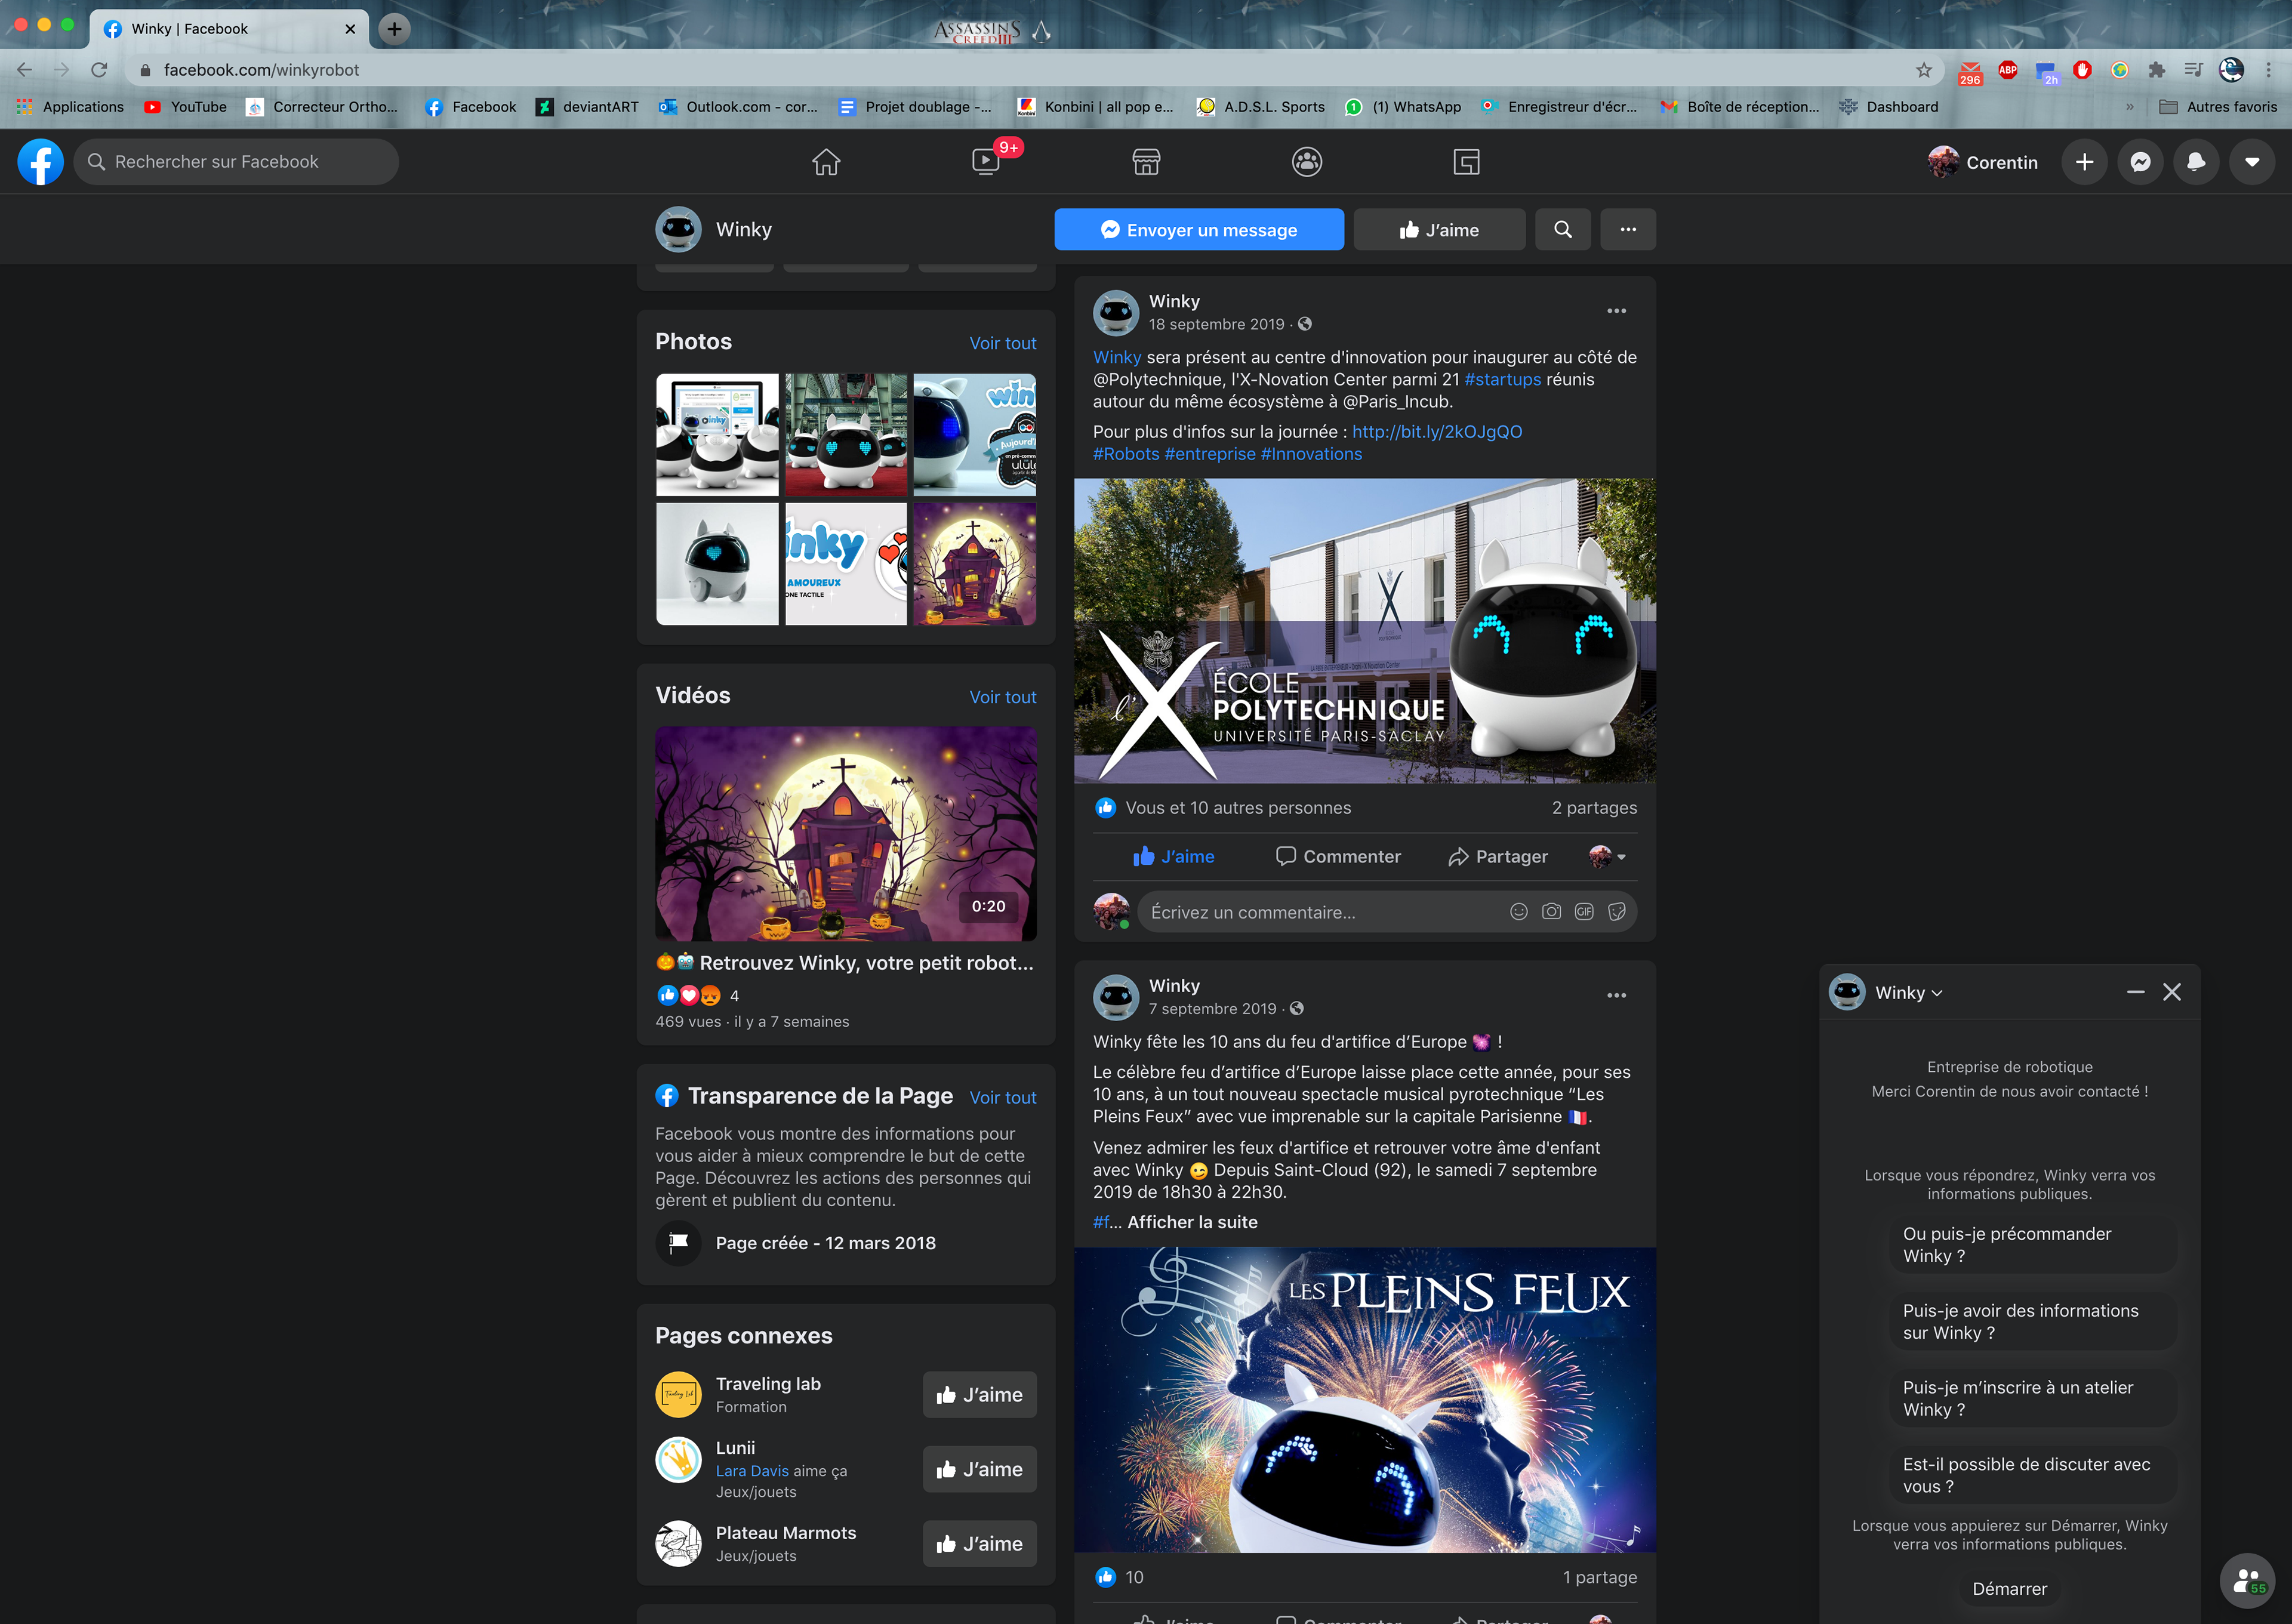The height and width of the screenshot is (1624, 2292).
Task: Minimize the Winky chat window
Action: click(x=2135, y=992)
